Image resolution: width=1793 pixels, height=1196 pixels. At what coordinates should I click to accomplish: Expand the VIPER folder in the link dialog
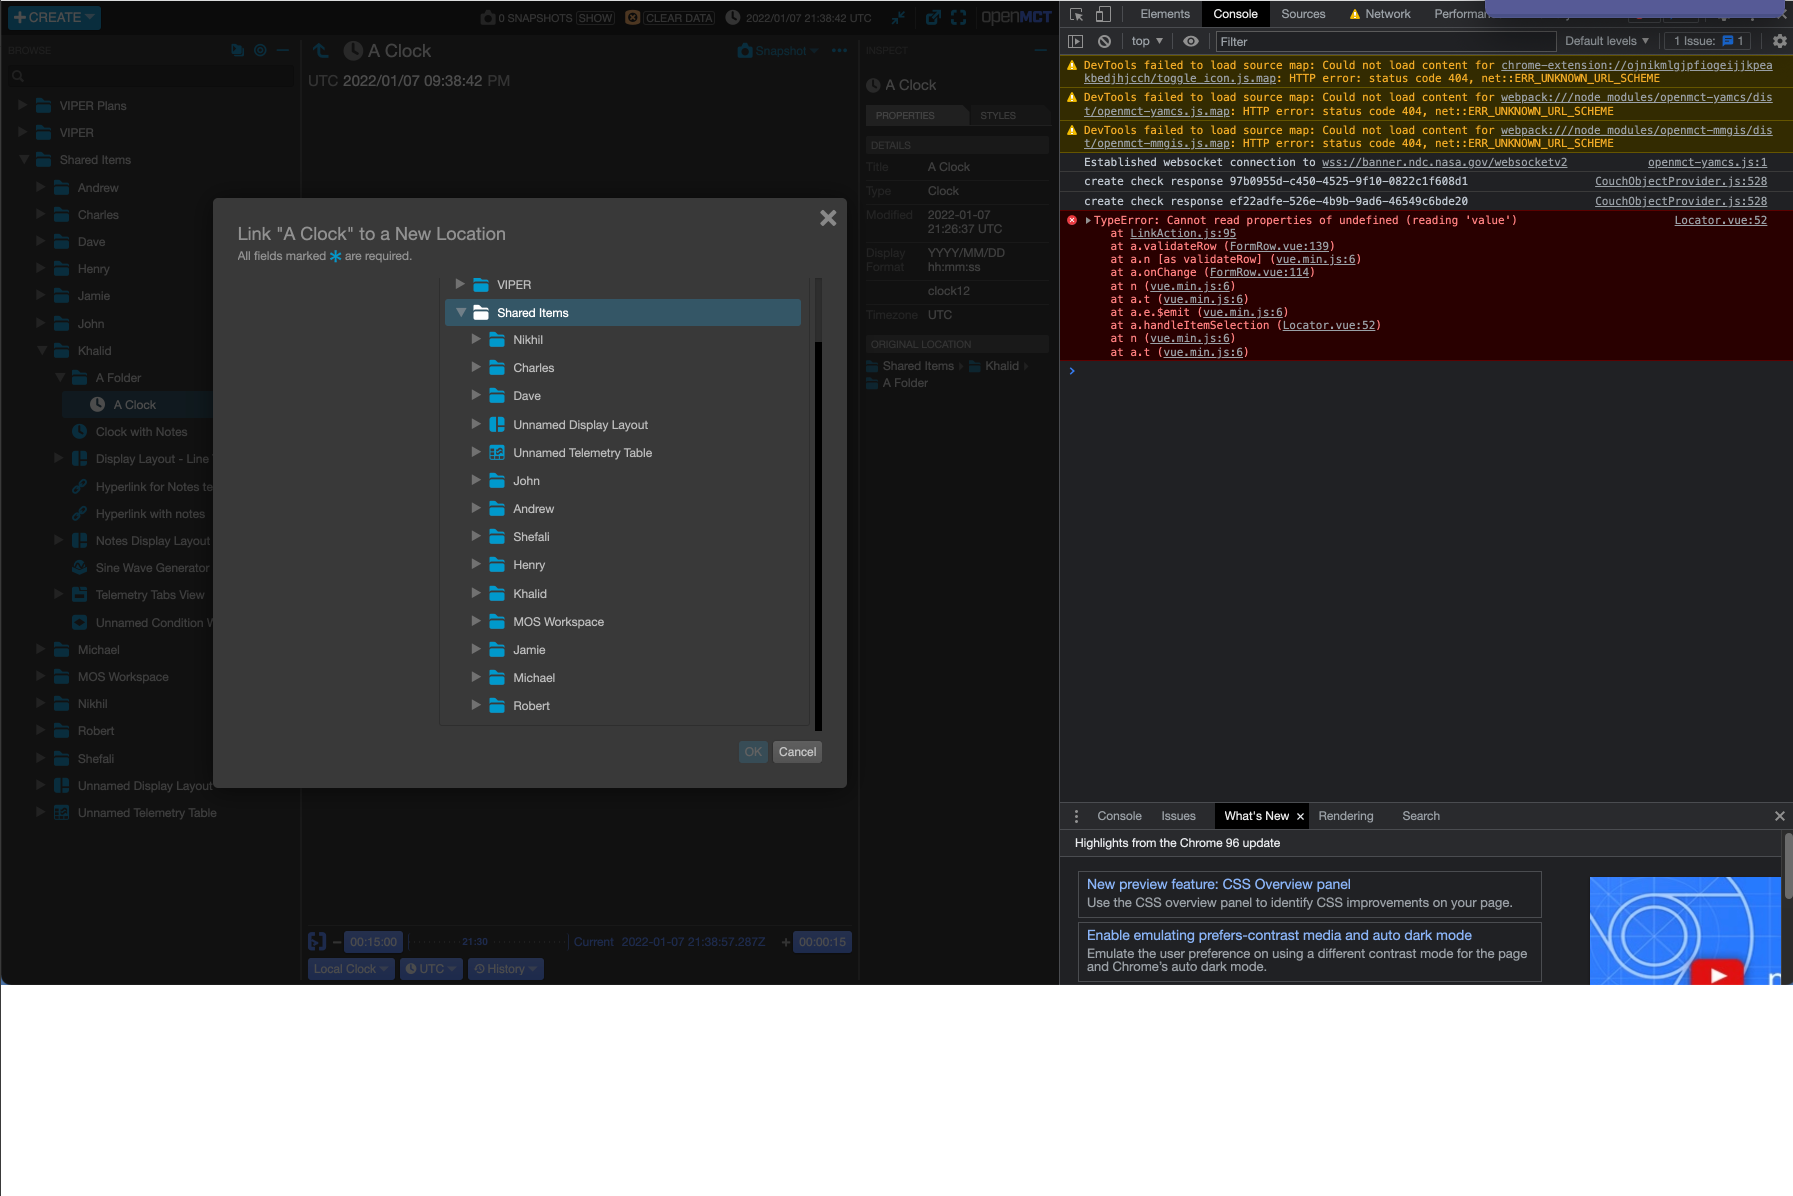460,284
